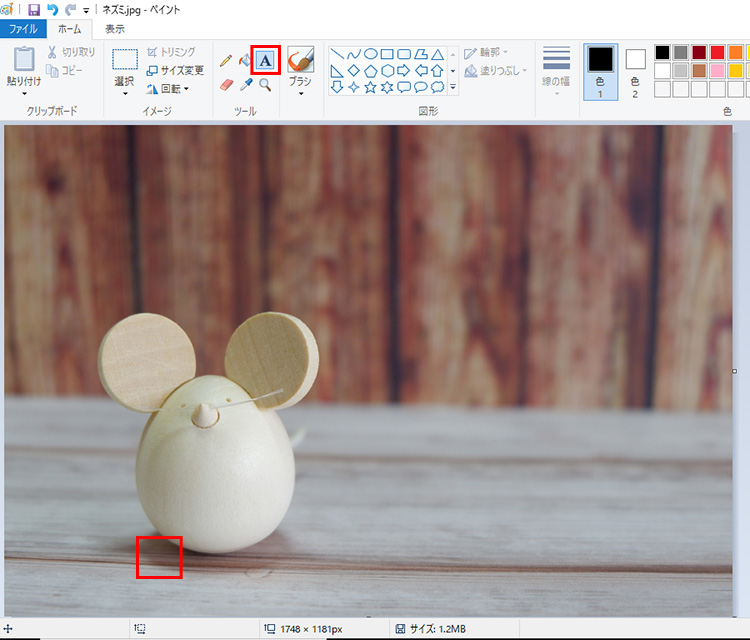The width and height of the screenshot is (750, 640).
Task: Toggle active color to 色 1
Action: pyautogui.click(x=600, y=70)
